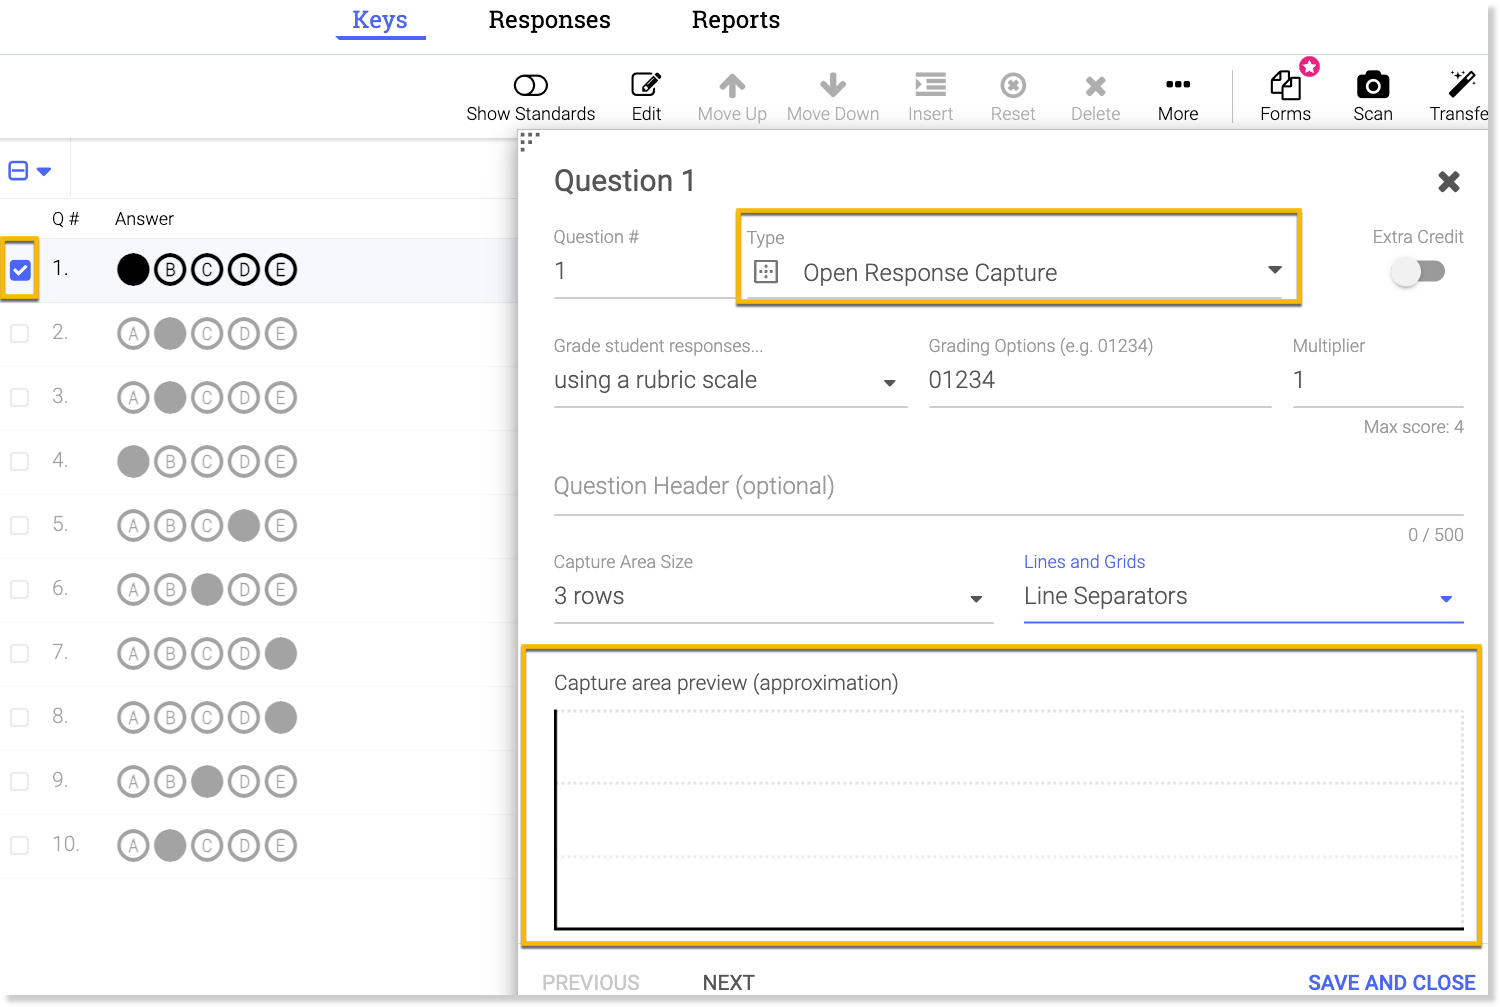Click SAVE AND CLOSE
Viewport: 1500px width, 1007px height.
(x=1391, y=982)
